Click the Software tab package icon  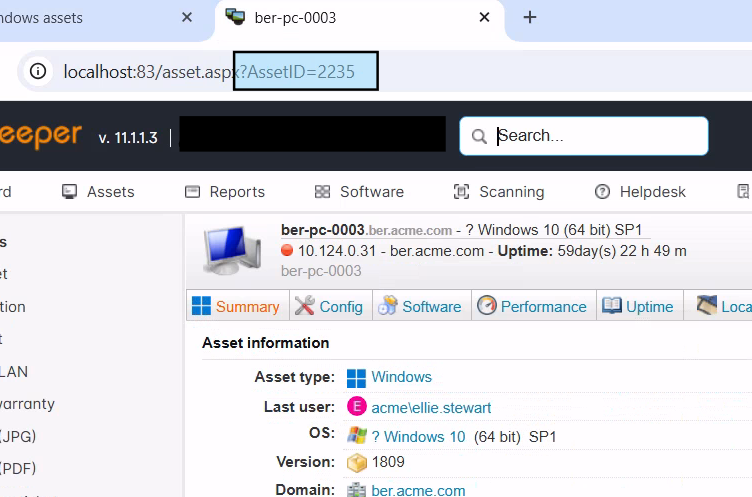pos(388,305)
